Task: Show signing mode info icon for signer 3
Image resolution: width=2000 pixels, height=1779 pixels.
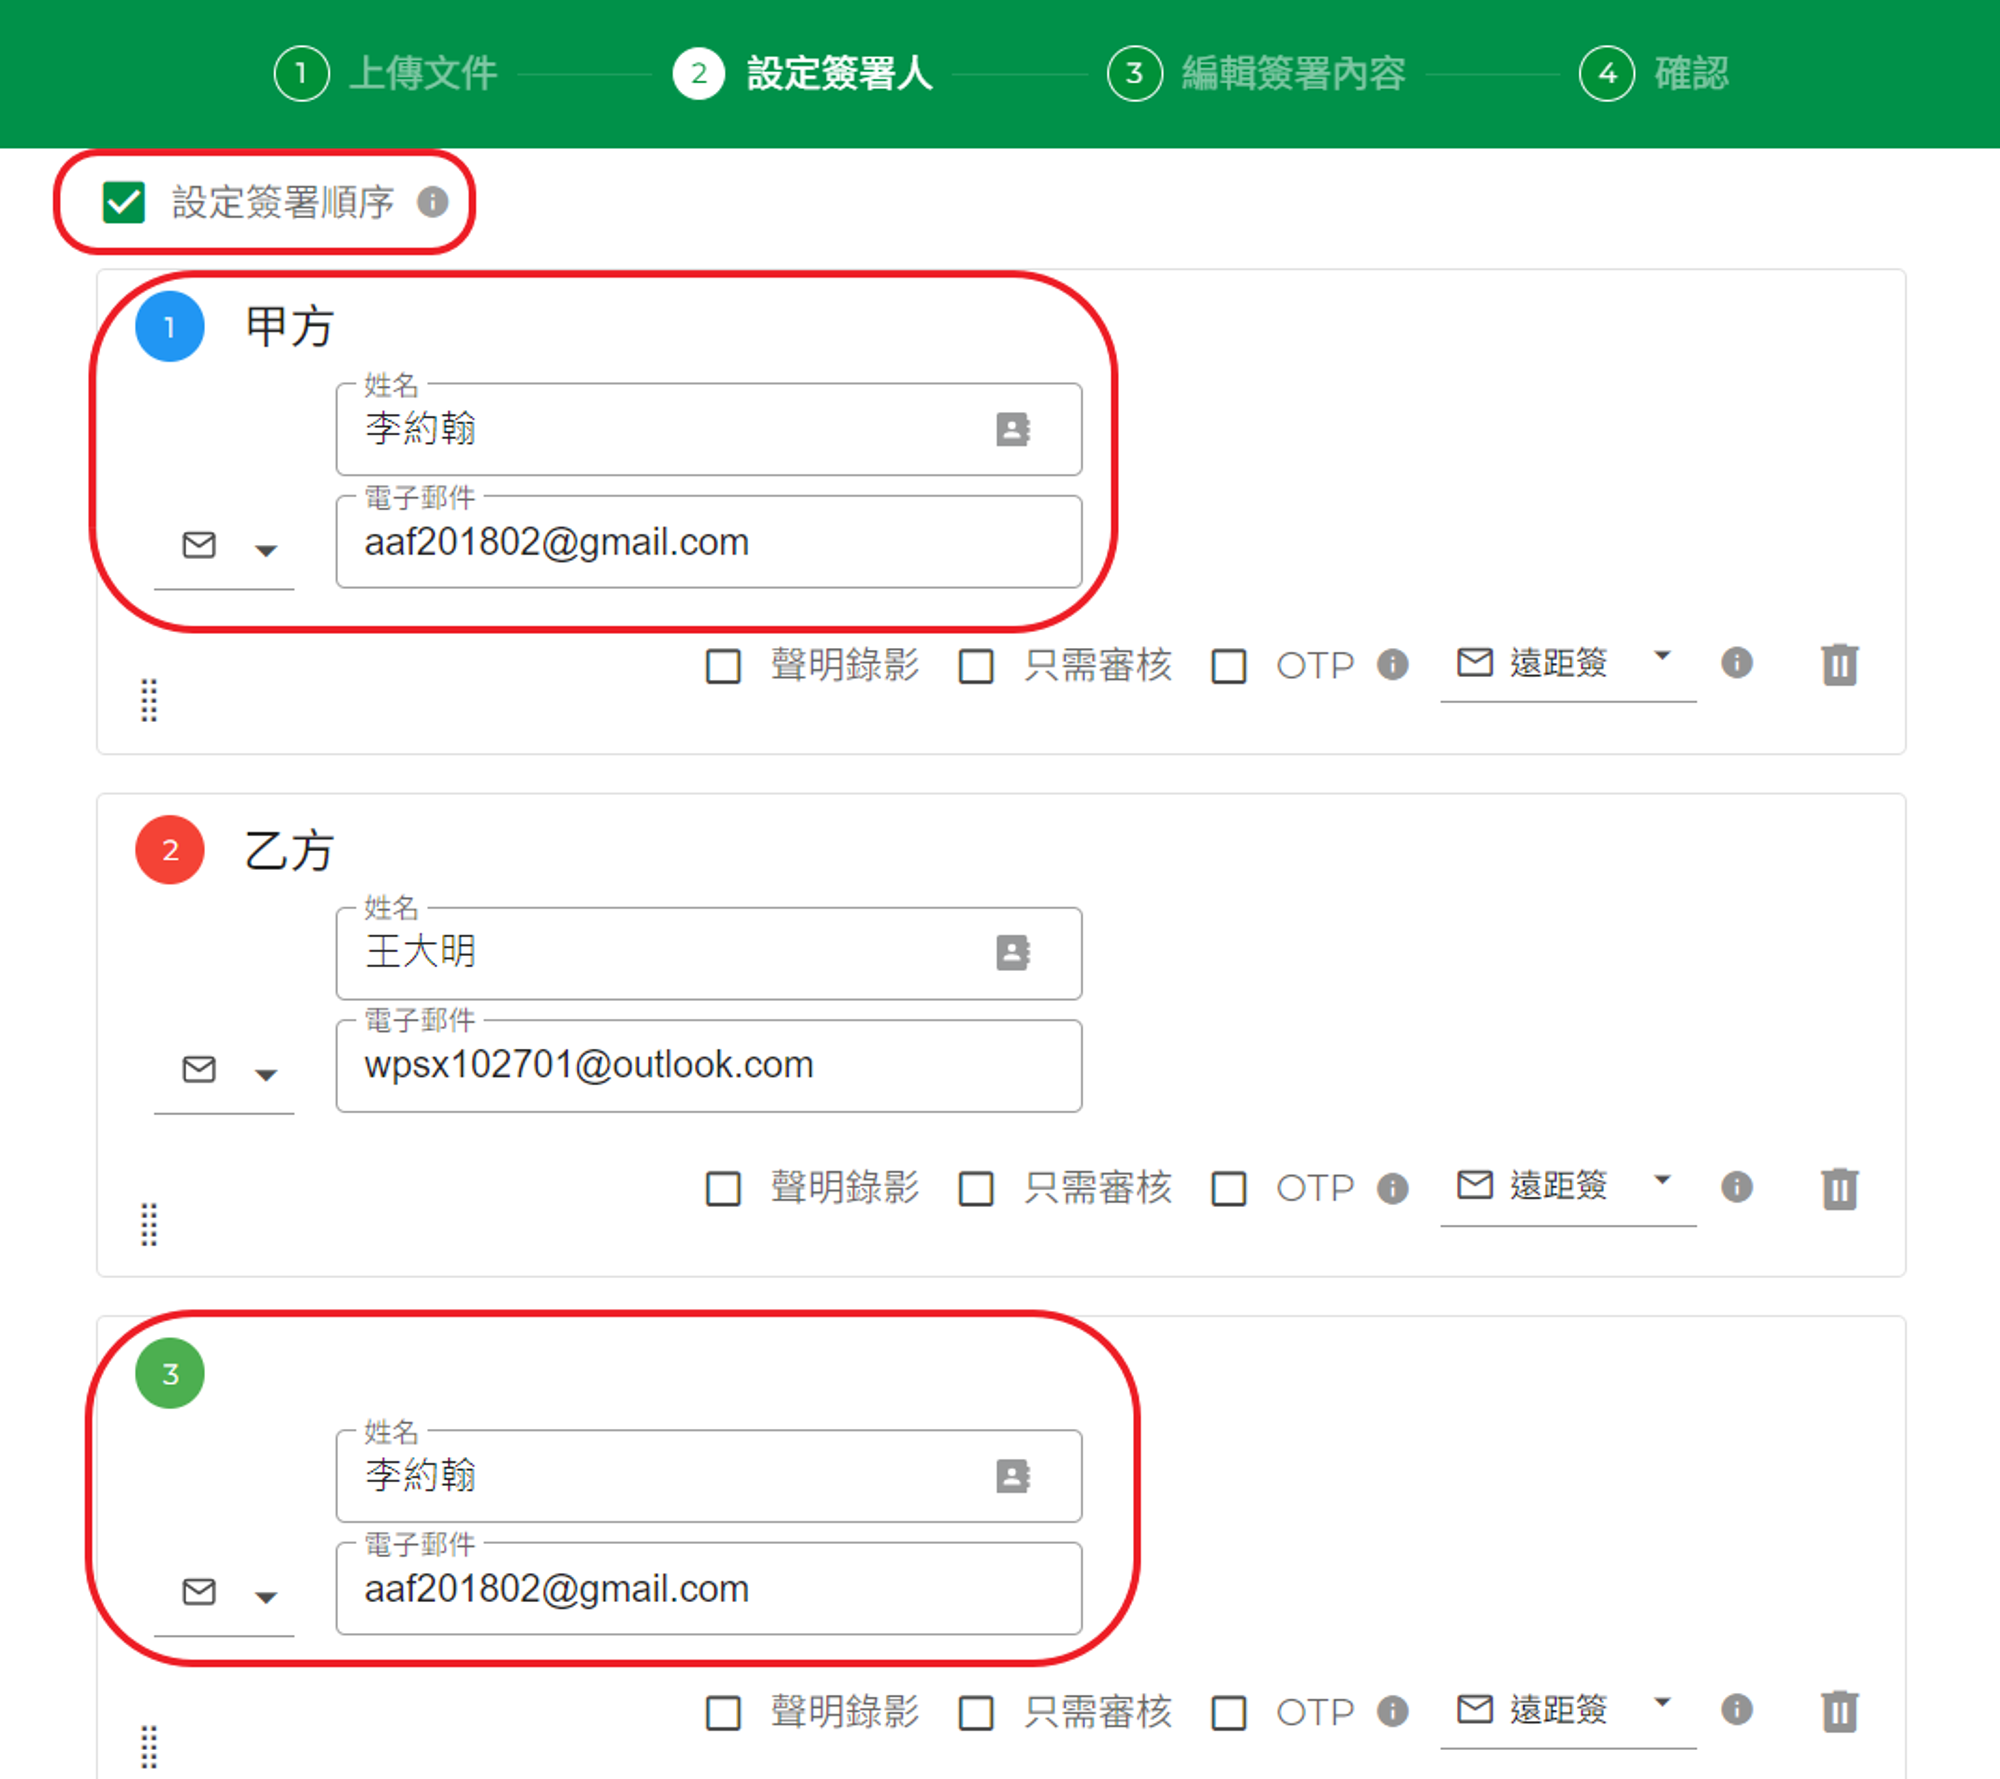Action: 1737,1709
